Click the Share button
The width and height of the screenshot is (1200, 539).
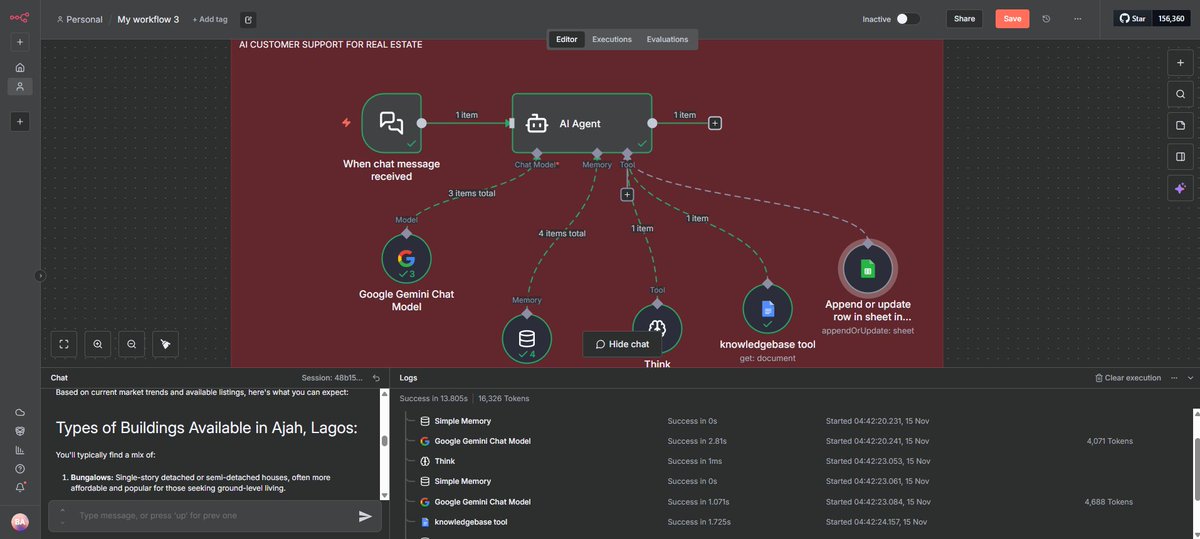click(x=964, y=19)
